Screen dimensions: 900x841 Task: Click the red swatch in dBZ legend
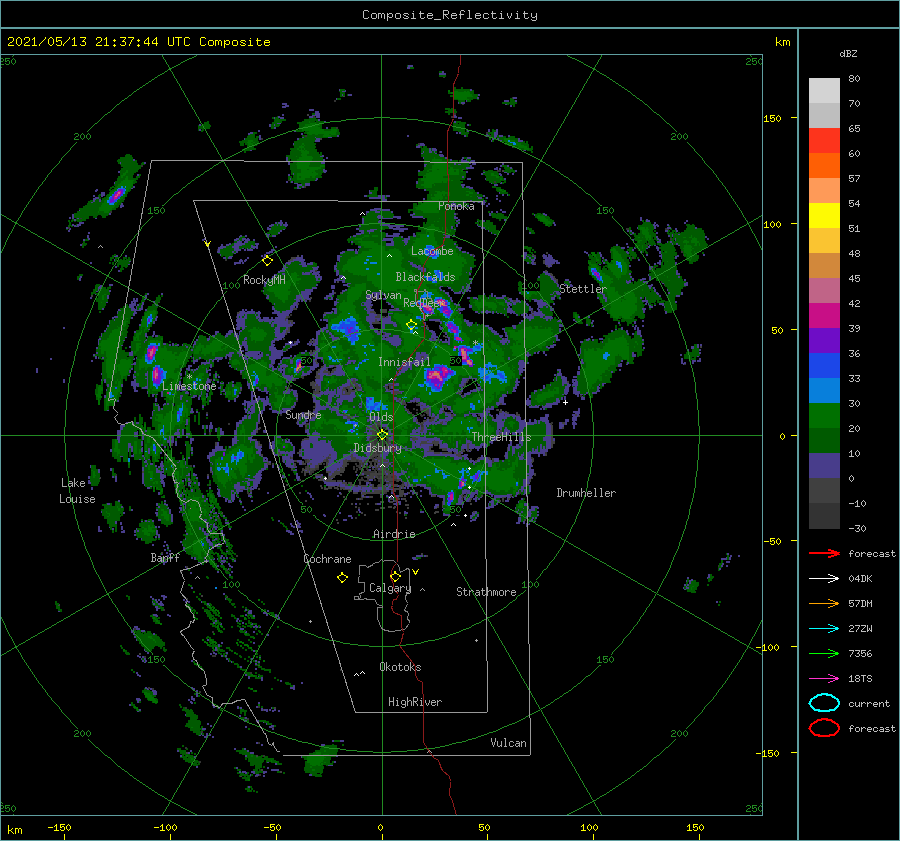pyautogui.click(x=824, y=140)
